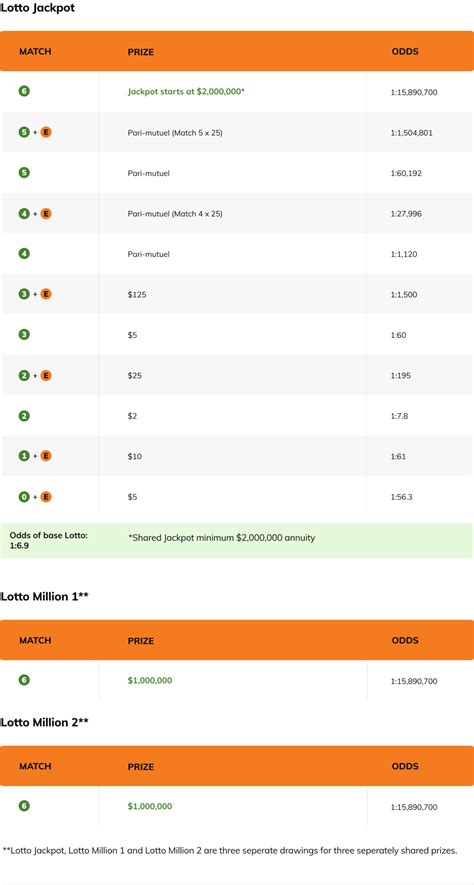Click the 1:15,890,700 odds in Lotto Jackpot table
Image resolution: width=474 pixels, height=885 pixels.
[x=414, y=92]
